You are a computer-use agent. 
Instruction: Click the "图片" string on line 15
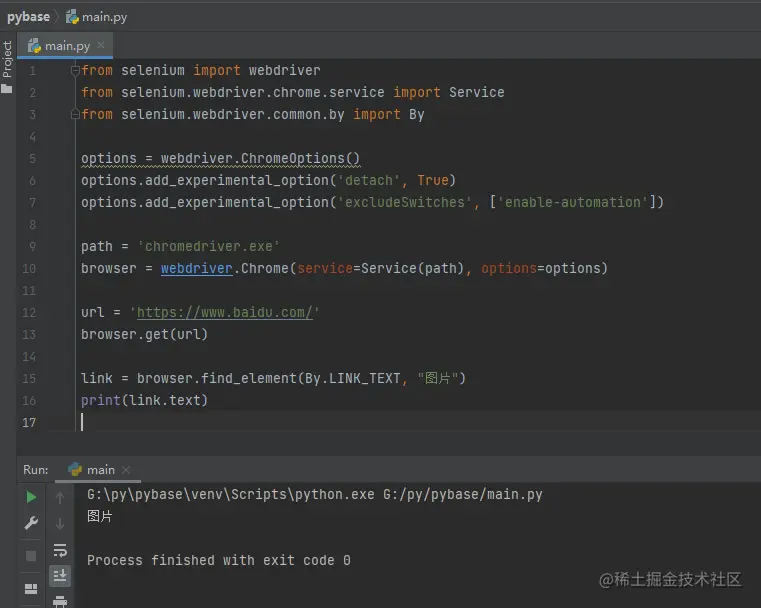[437, 378]
